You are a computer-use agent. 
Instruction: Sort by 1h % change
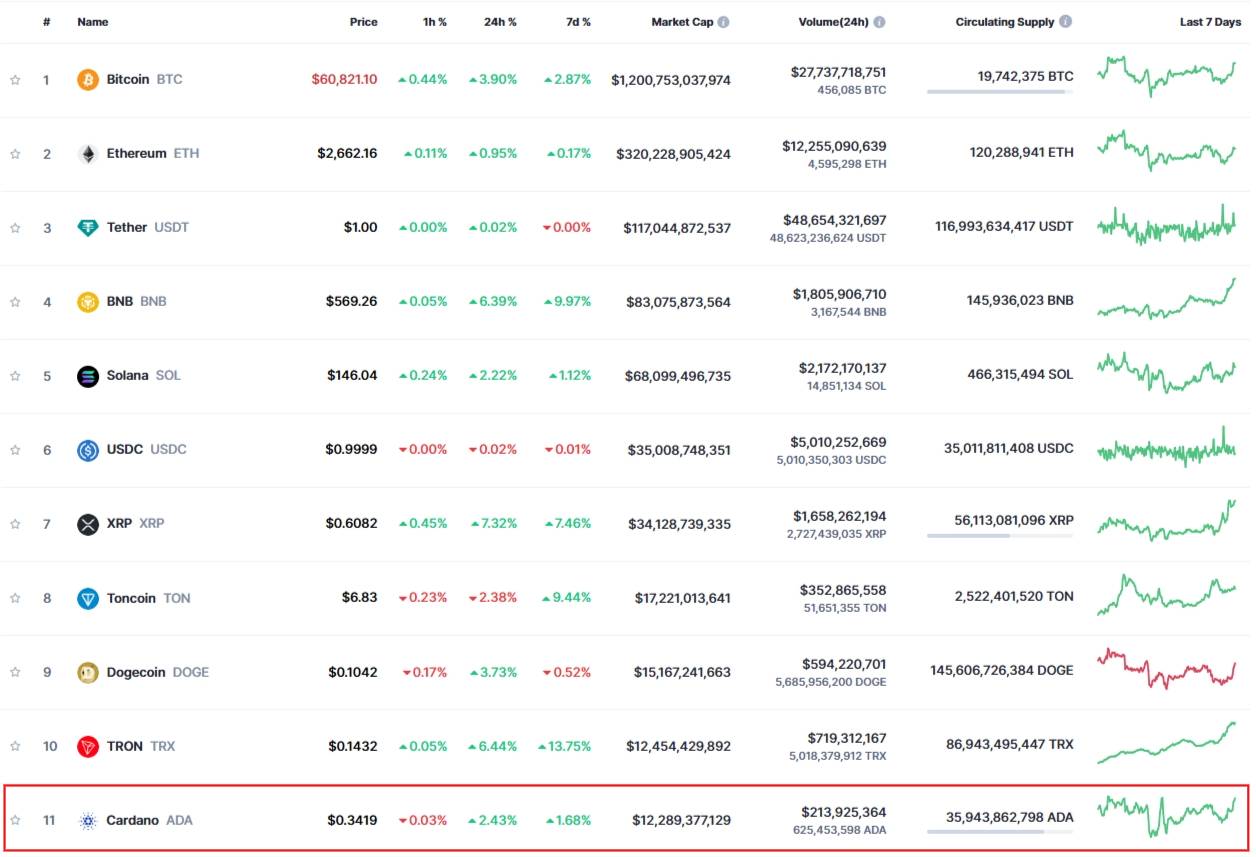pos(435,21)
